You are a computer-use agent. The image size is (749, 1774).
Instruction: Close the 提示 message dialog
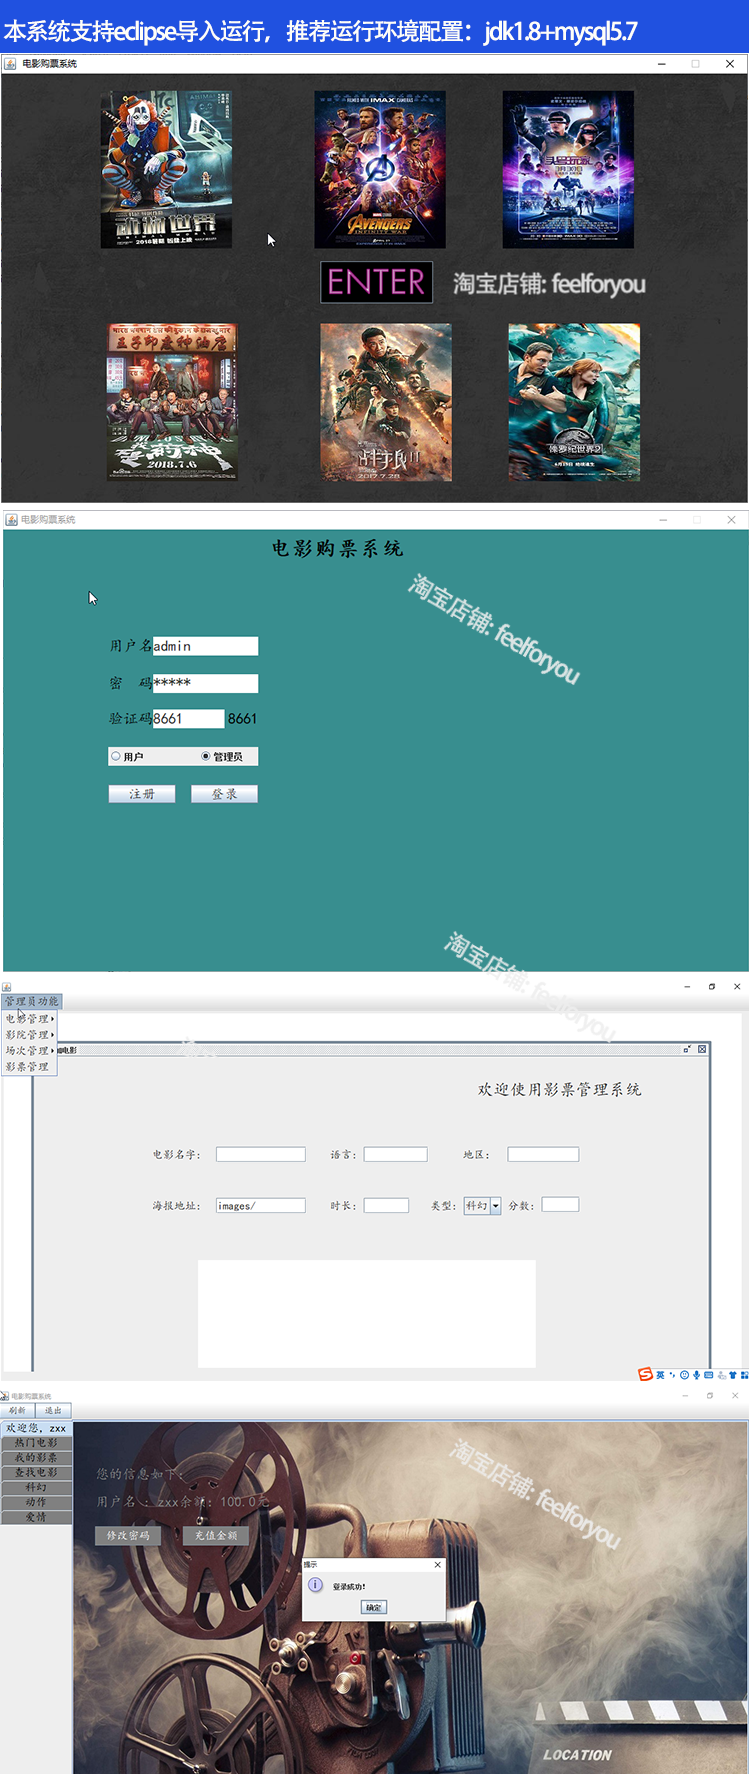(x=437, y=1564)
